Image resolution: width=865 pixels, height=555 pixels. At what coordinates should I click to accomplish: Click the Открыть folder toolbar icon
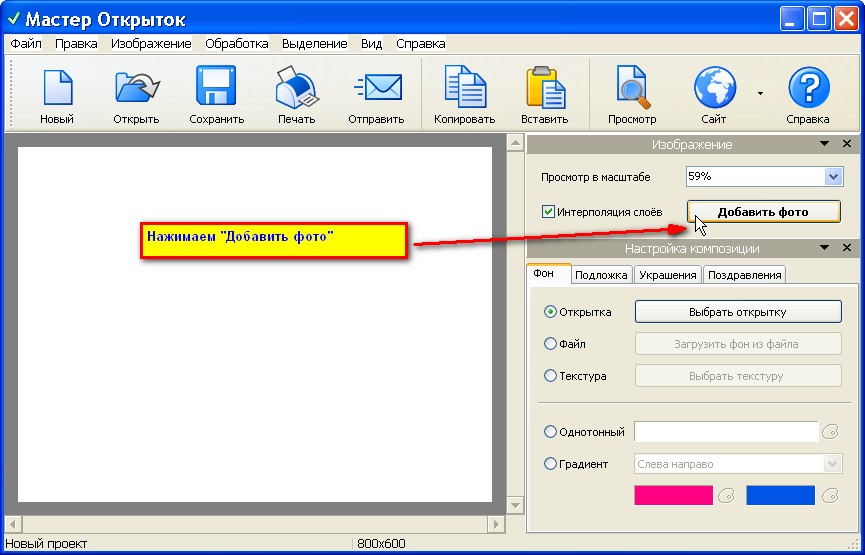pos(136,88)
